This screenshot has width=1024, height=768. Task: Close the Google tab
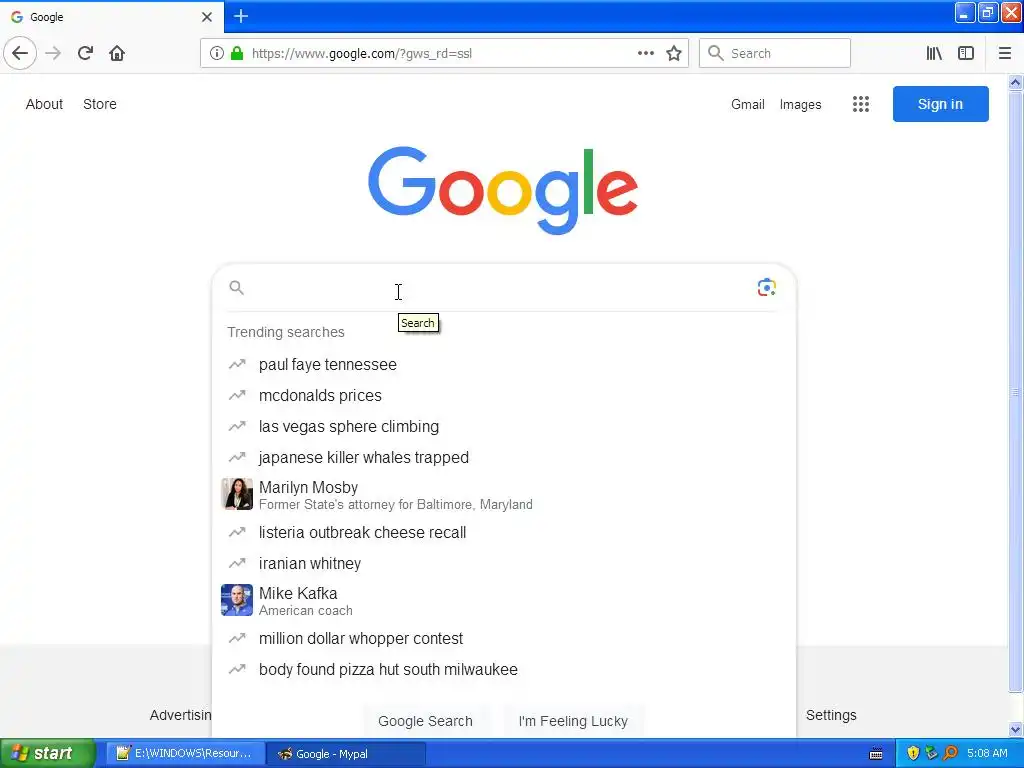206,17
